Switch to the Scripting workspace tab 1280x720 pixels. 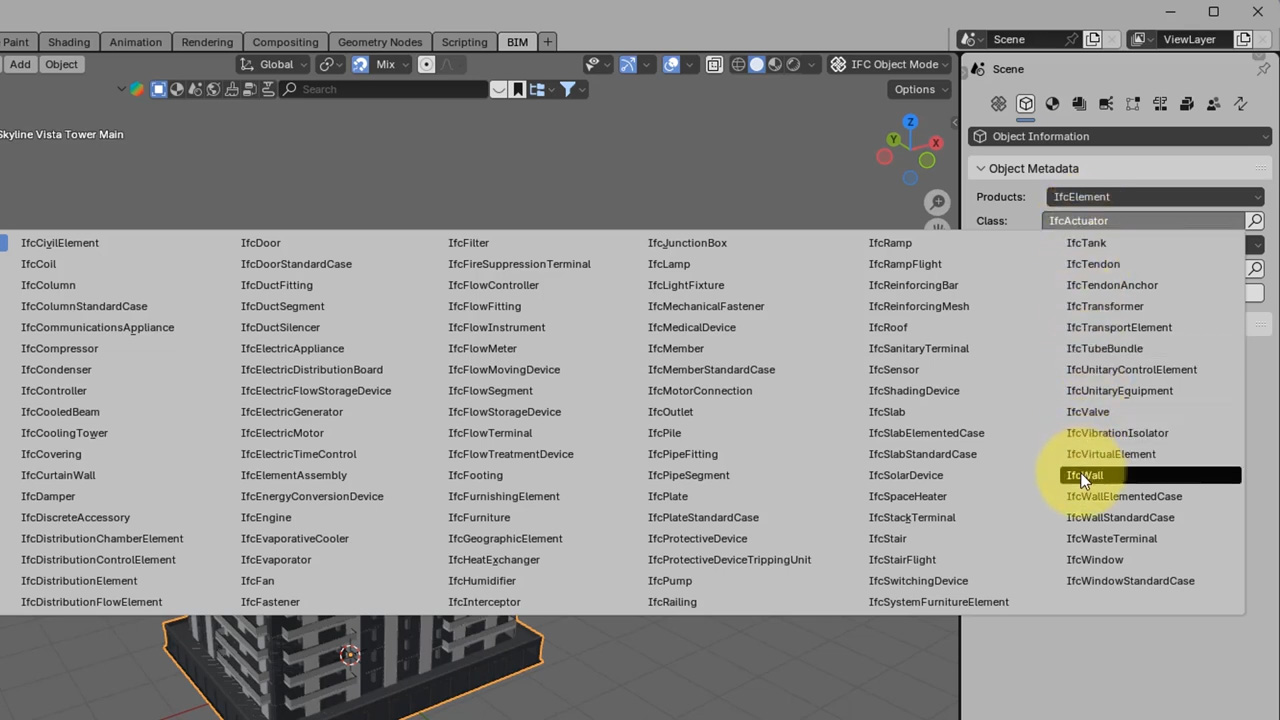coord(464,42)
